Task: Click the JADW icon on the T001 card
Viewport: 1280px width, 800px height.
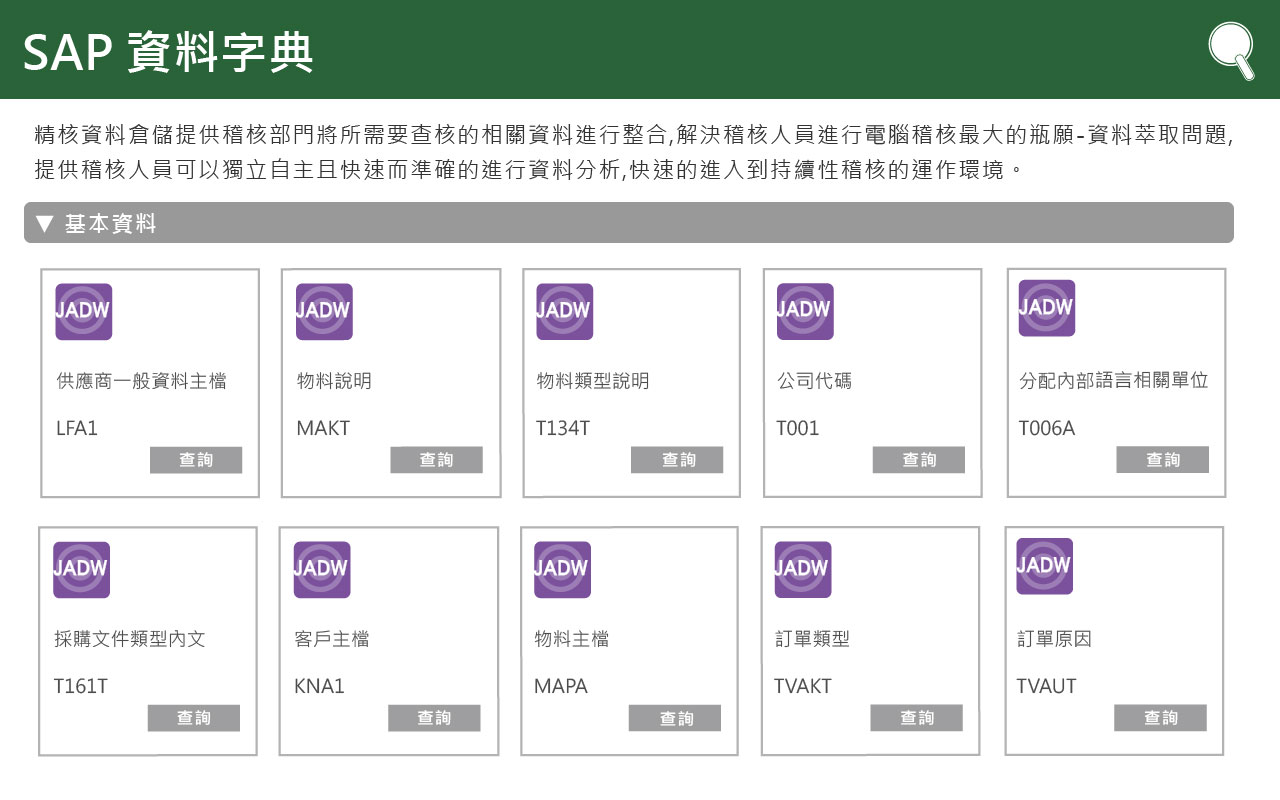Action: click(x=803, y=311)
